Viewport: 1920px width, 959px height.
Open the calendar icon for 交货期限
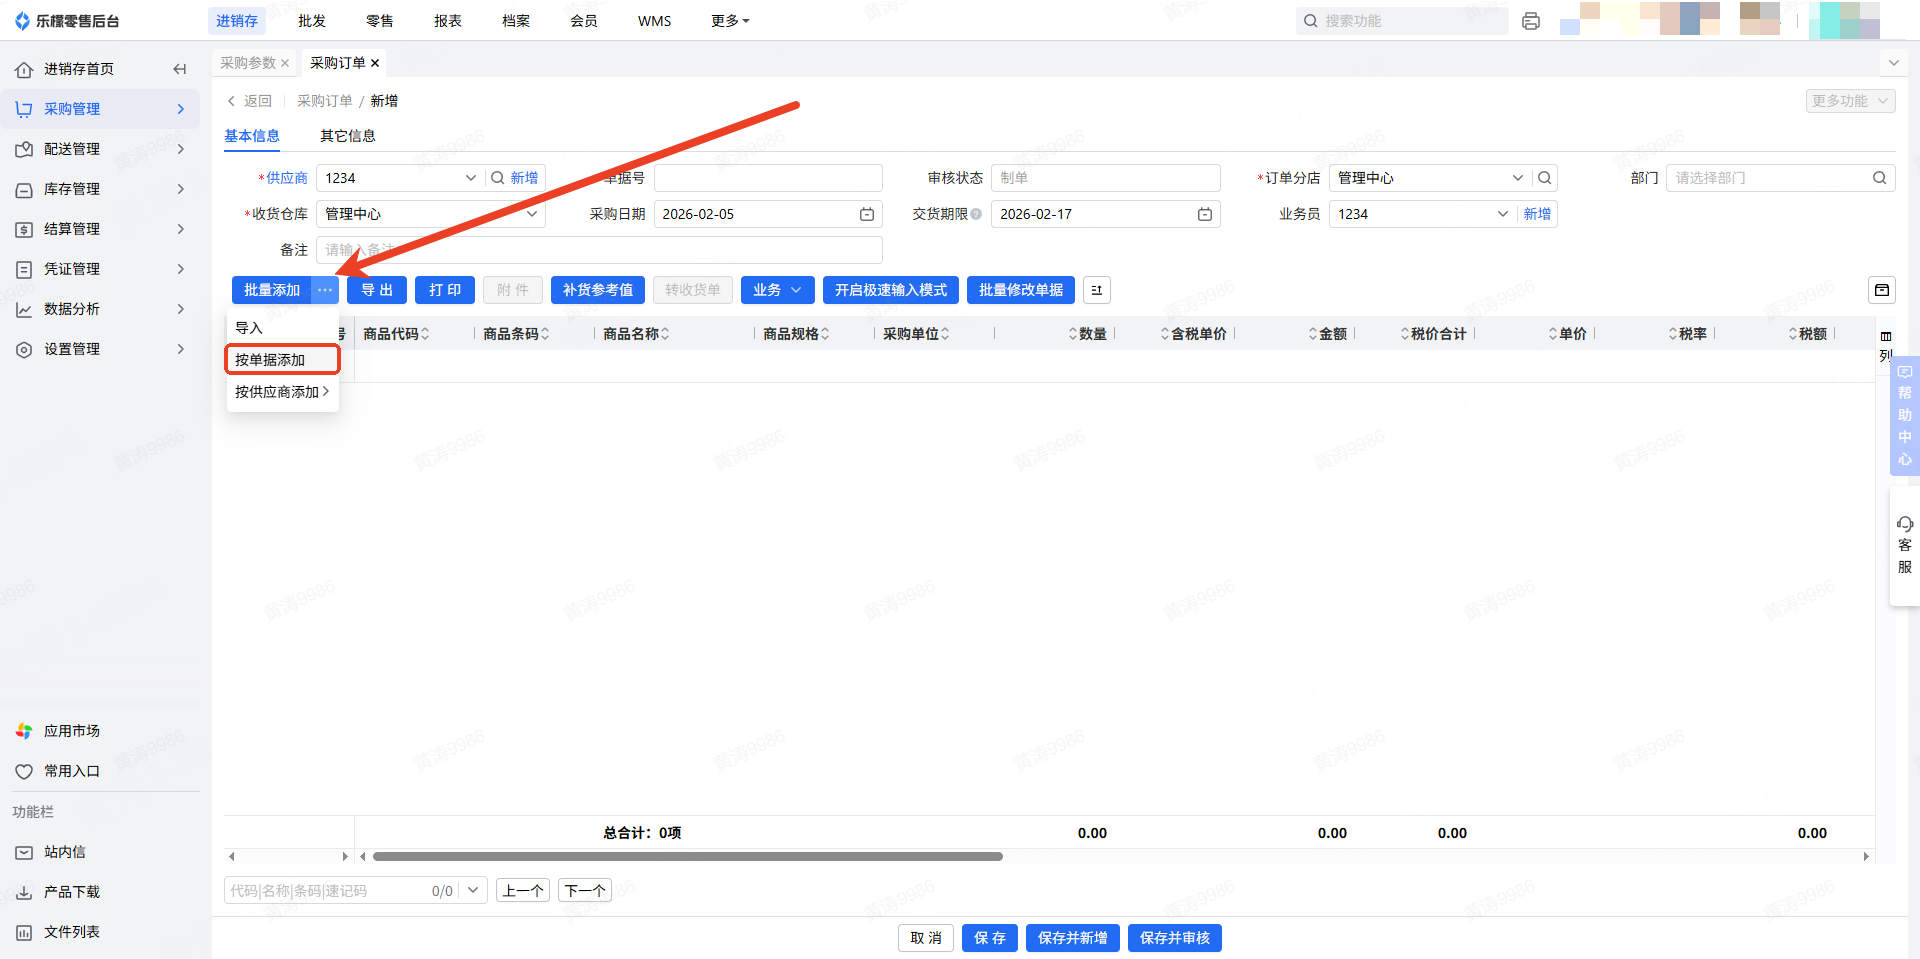[1205, 214]
